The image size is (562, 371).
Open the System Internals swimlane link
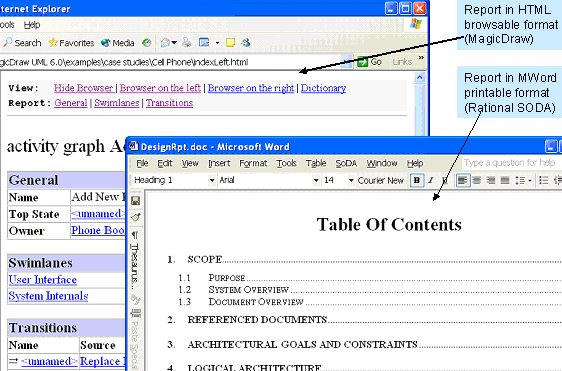[48, 296]
